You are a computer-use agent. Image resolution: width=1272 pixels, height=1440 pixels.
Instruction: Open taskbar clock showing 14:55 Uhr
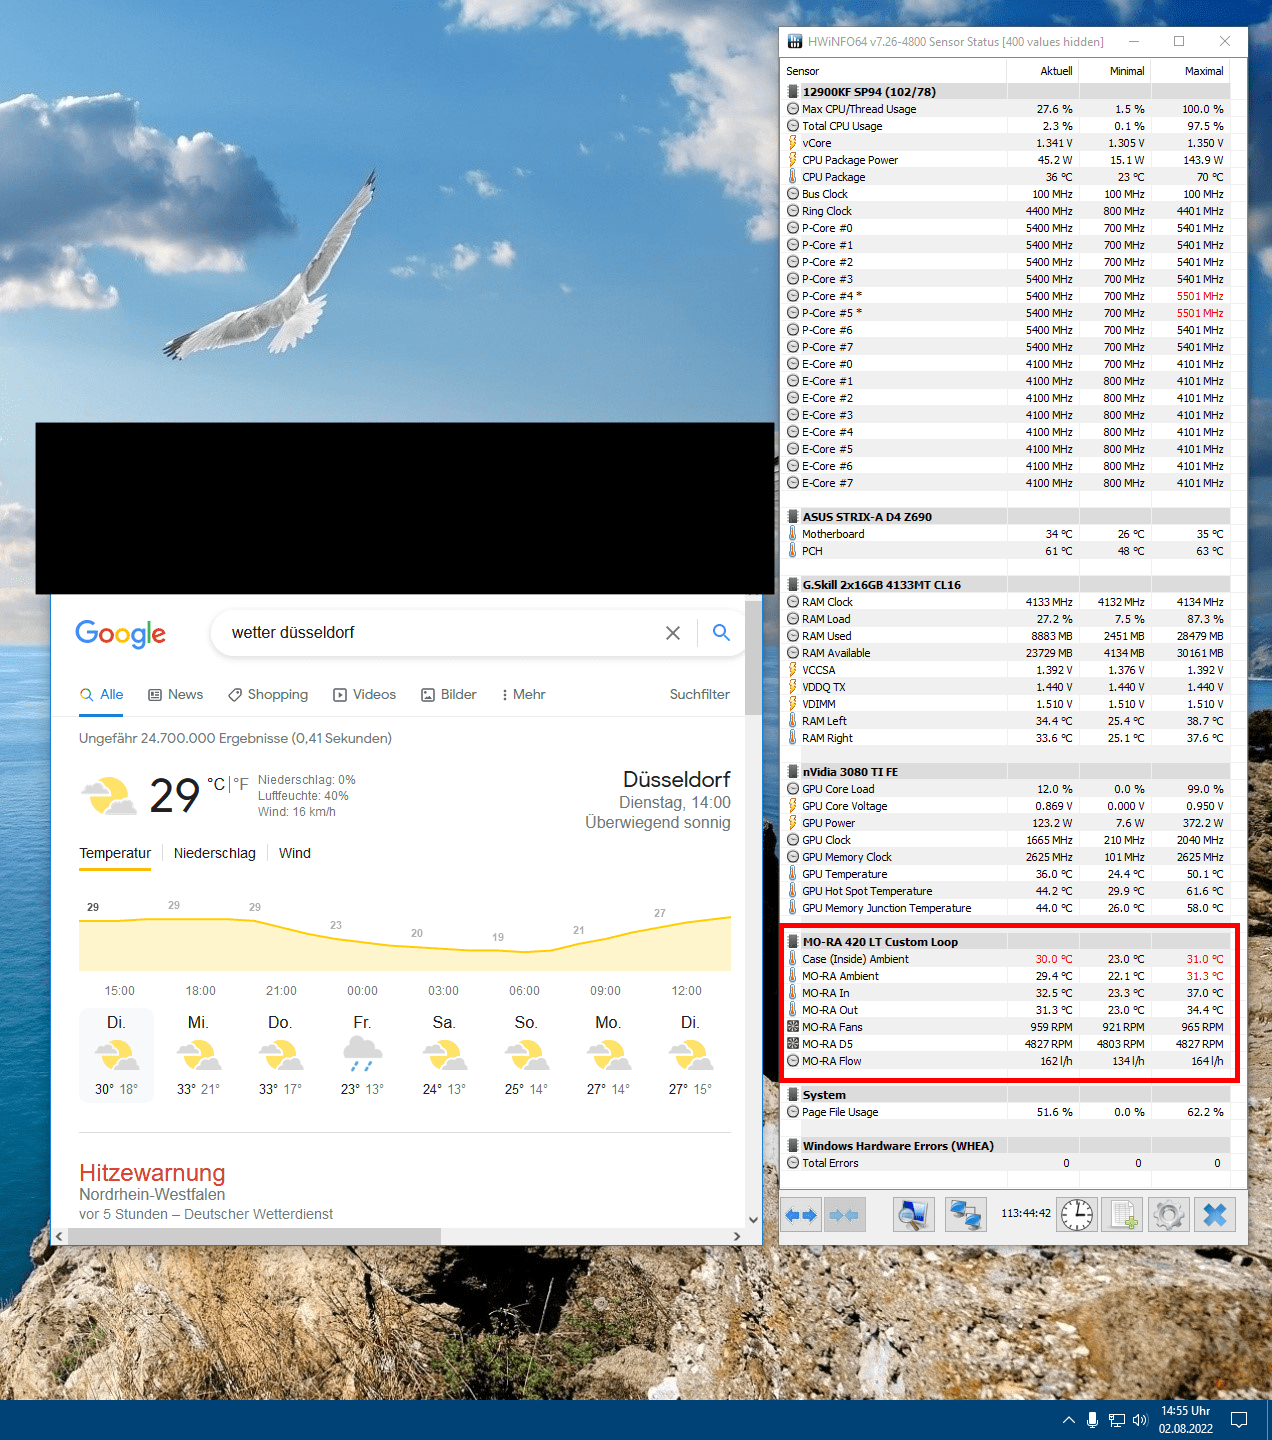(1186, 1420)
